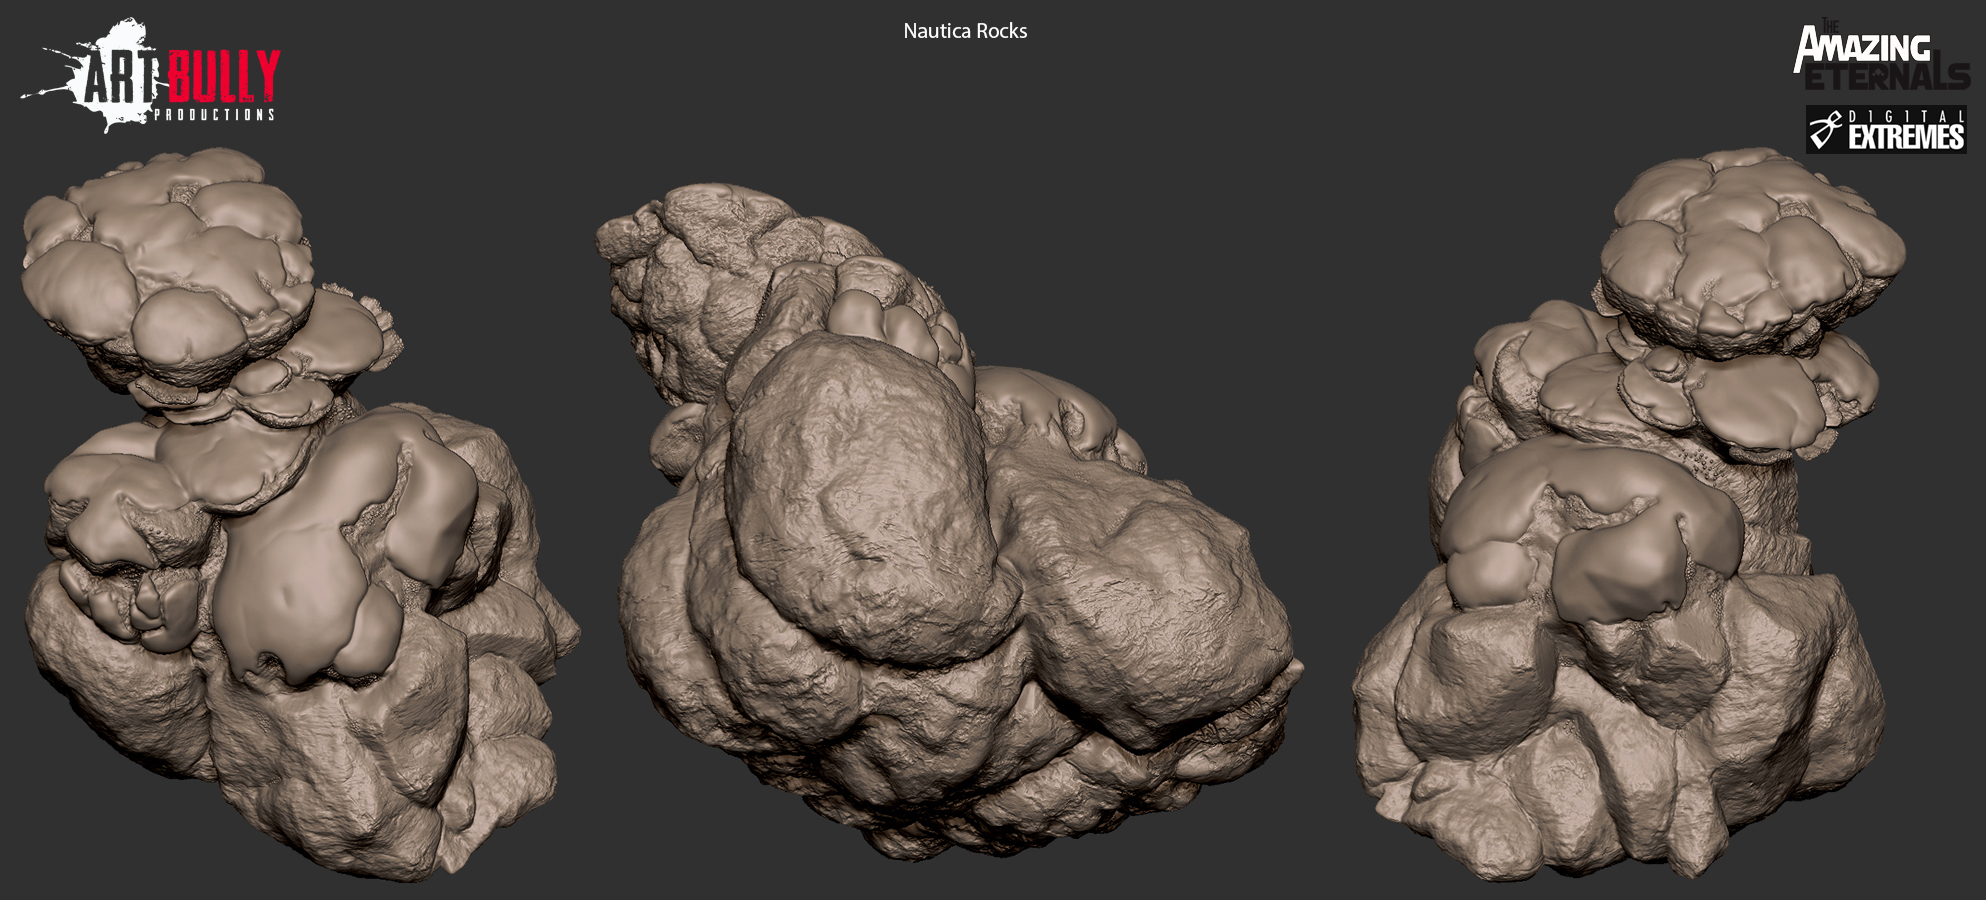This screenshot has width=1986, height=900.
Task: Click the Digital Extremes logo
Action: [1886, 130]
